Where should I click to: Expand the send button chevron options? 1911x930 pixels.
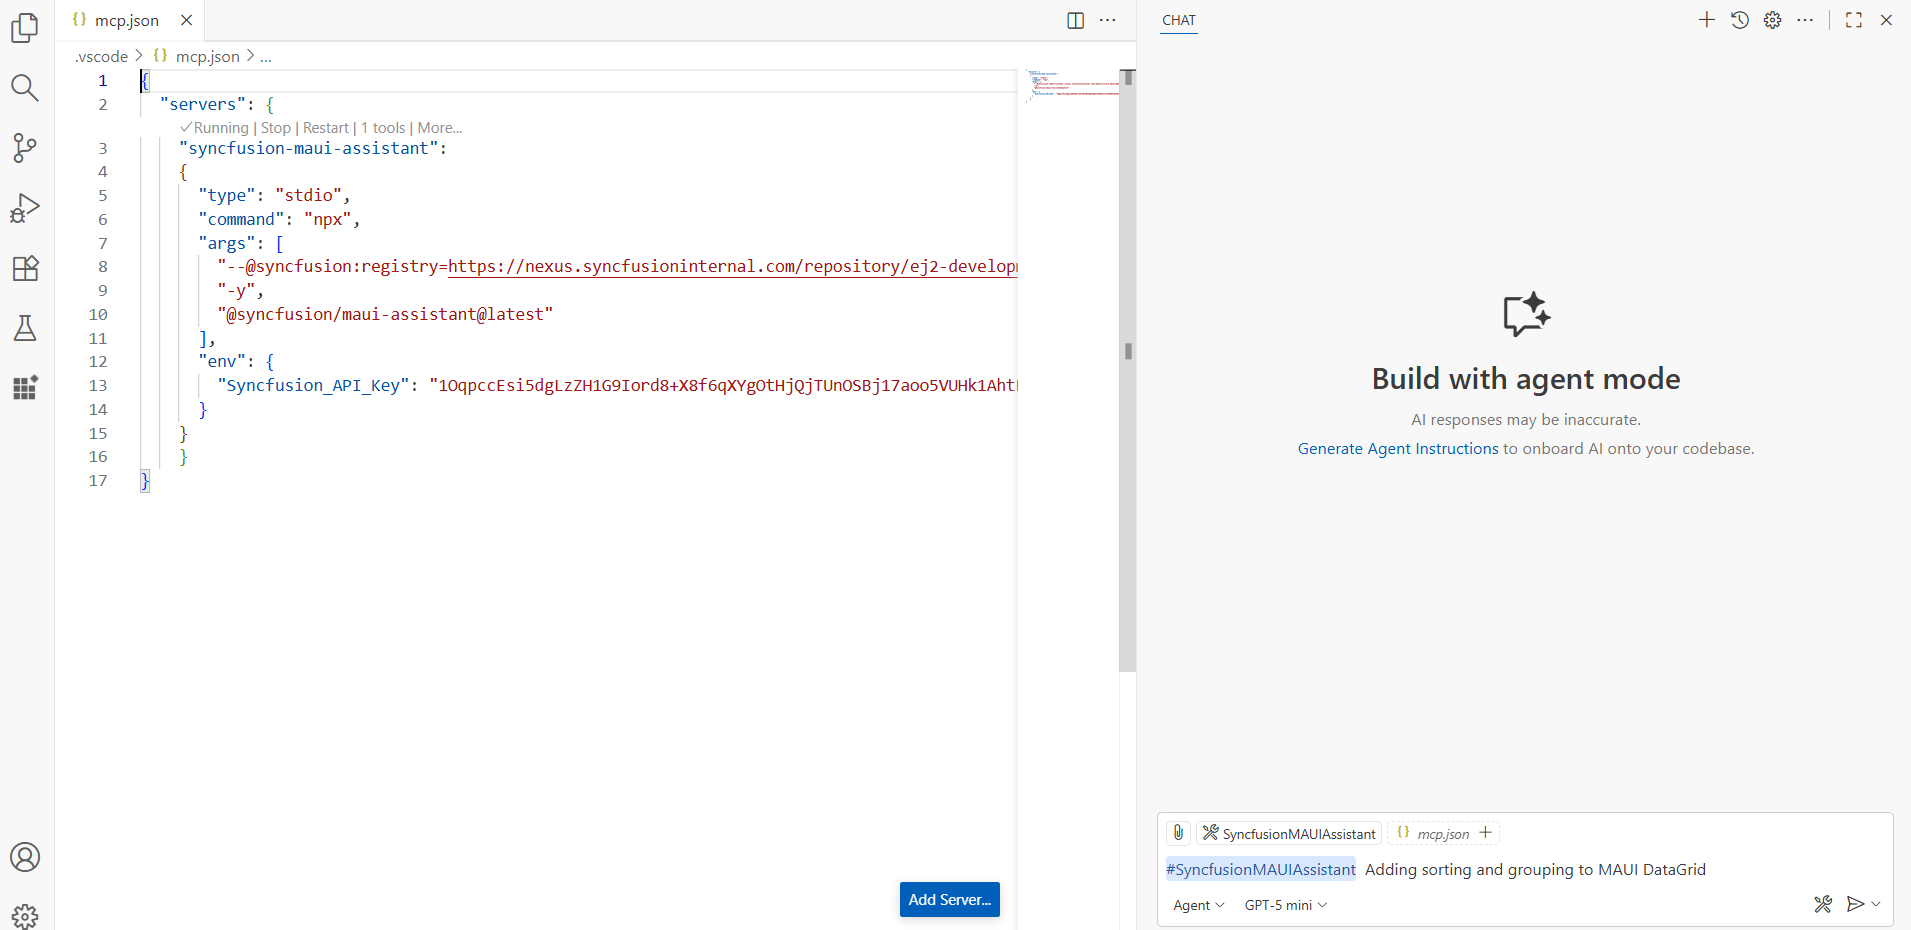coord(1876,904)
